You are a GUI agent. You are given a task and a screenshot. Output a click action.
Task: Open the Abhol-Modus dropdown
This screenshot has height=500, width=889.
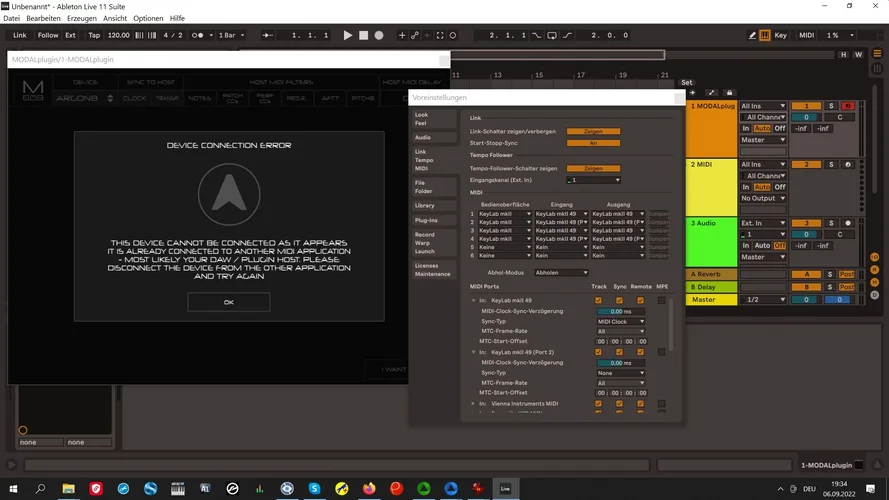pyautogui.click(x=561, y=272)
